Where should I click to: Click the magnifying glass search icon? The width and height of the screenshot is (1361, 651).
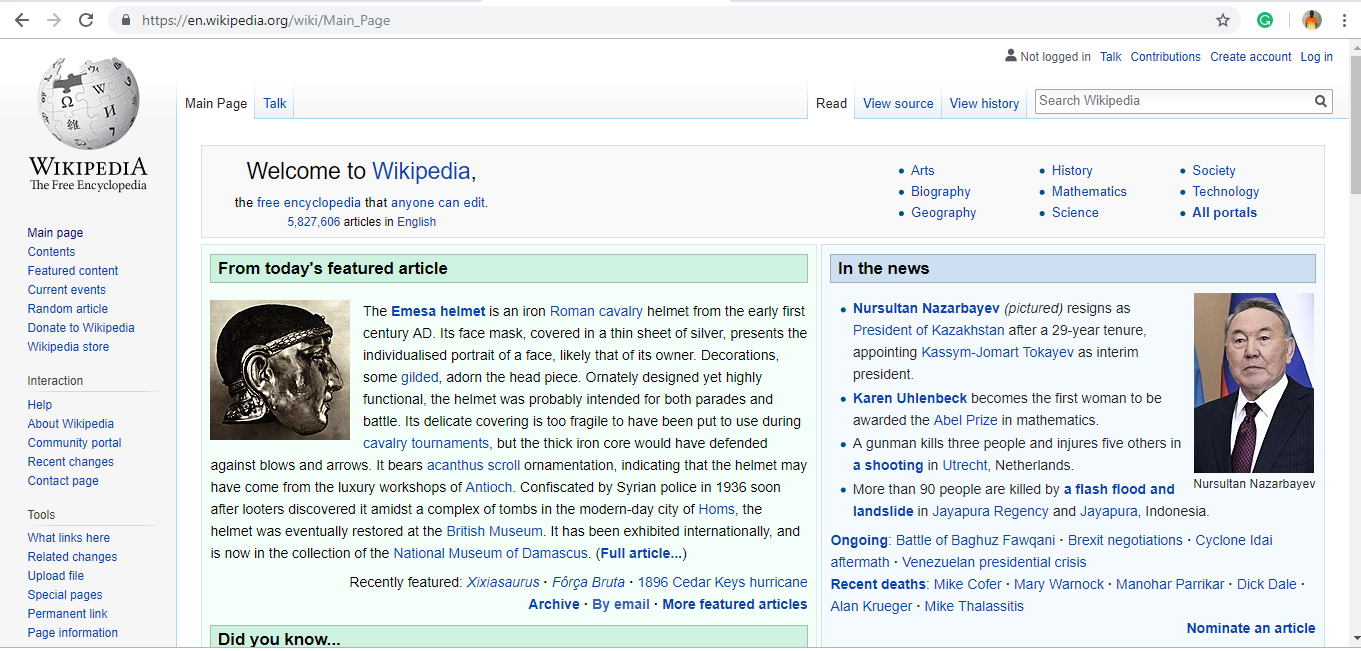coord(1321,101)
